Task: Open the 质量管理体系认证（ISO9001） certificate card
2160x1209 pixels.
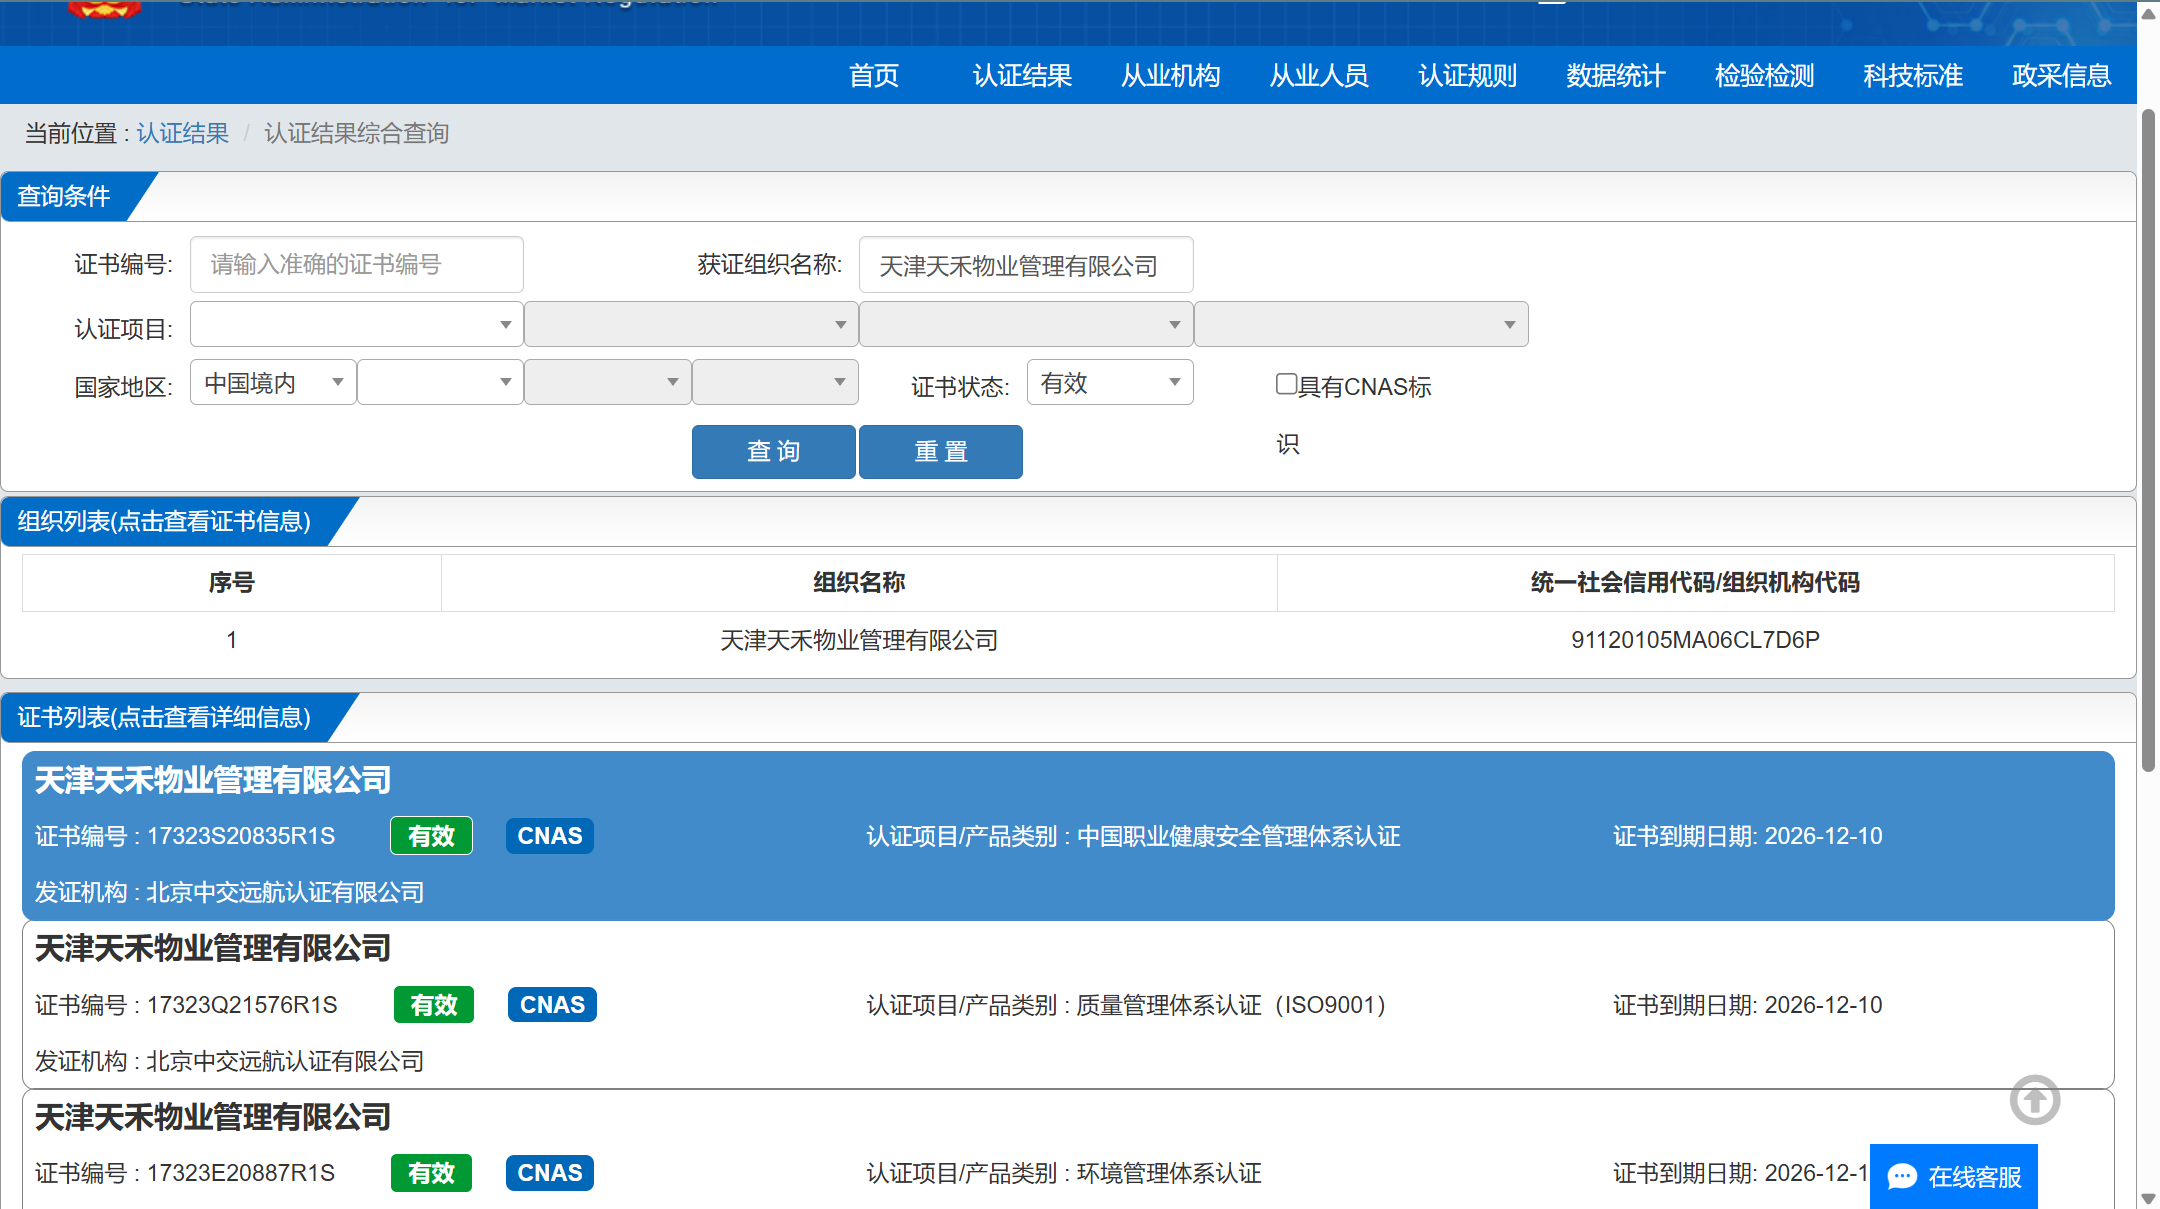Action: point(1068,1005)
